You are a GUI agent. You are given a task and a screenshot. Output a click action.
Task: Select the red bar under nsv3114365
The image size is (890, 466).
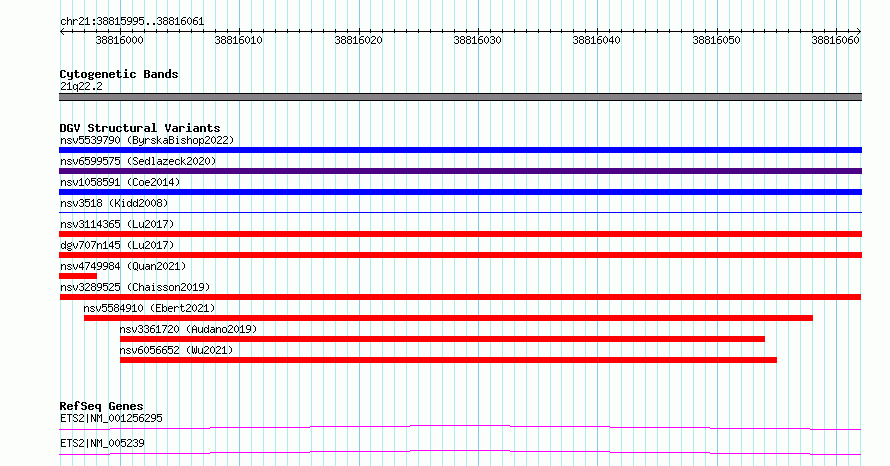[x=460, y=234]
